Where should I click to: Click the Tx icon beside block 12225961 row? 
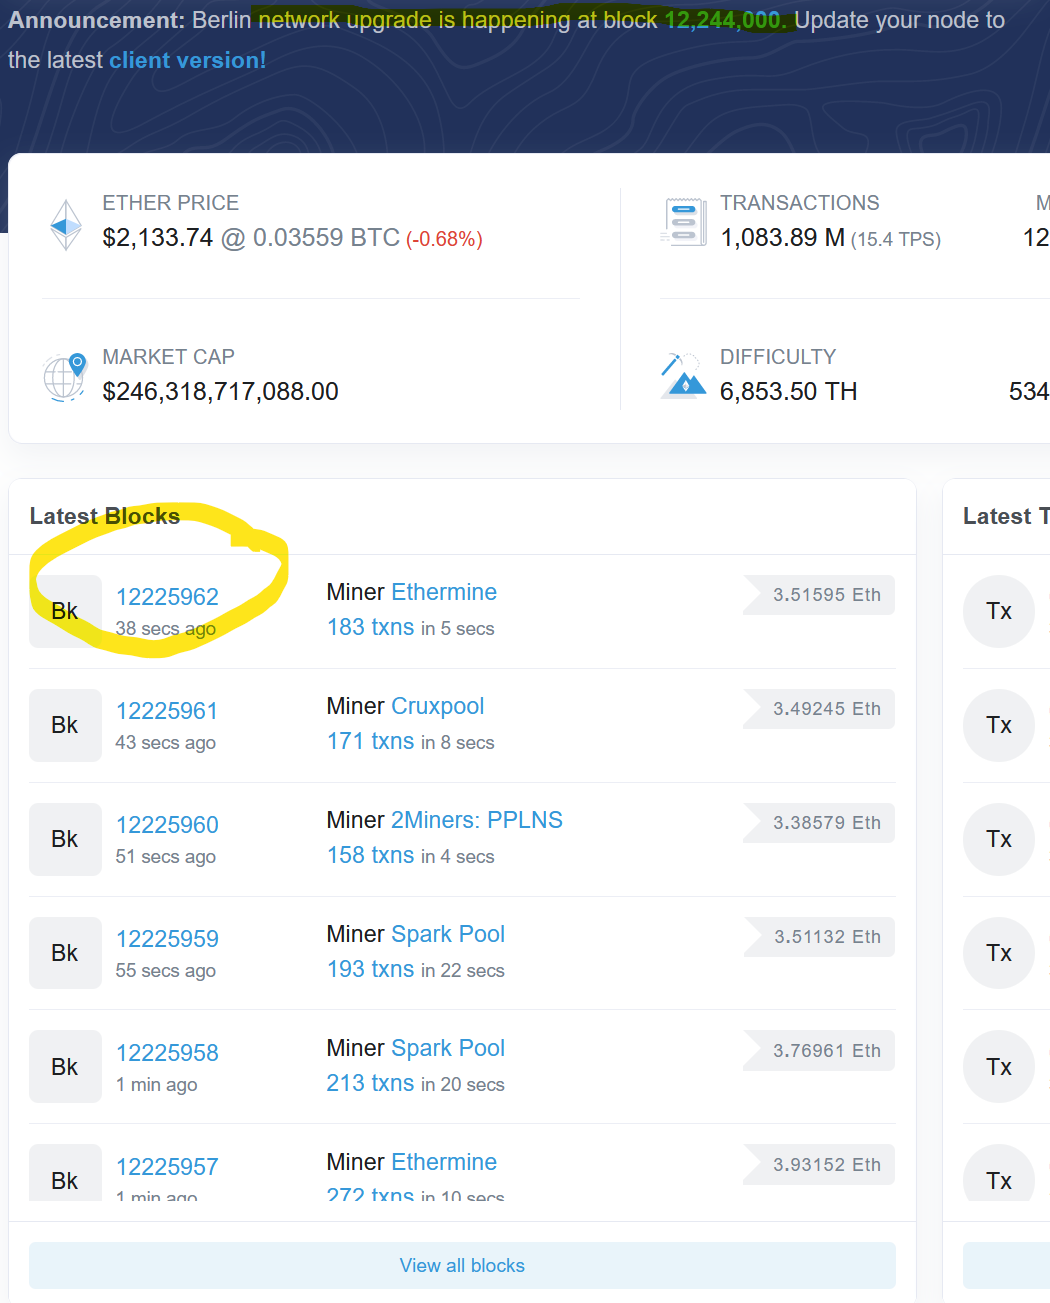click(x=999, y=725)
